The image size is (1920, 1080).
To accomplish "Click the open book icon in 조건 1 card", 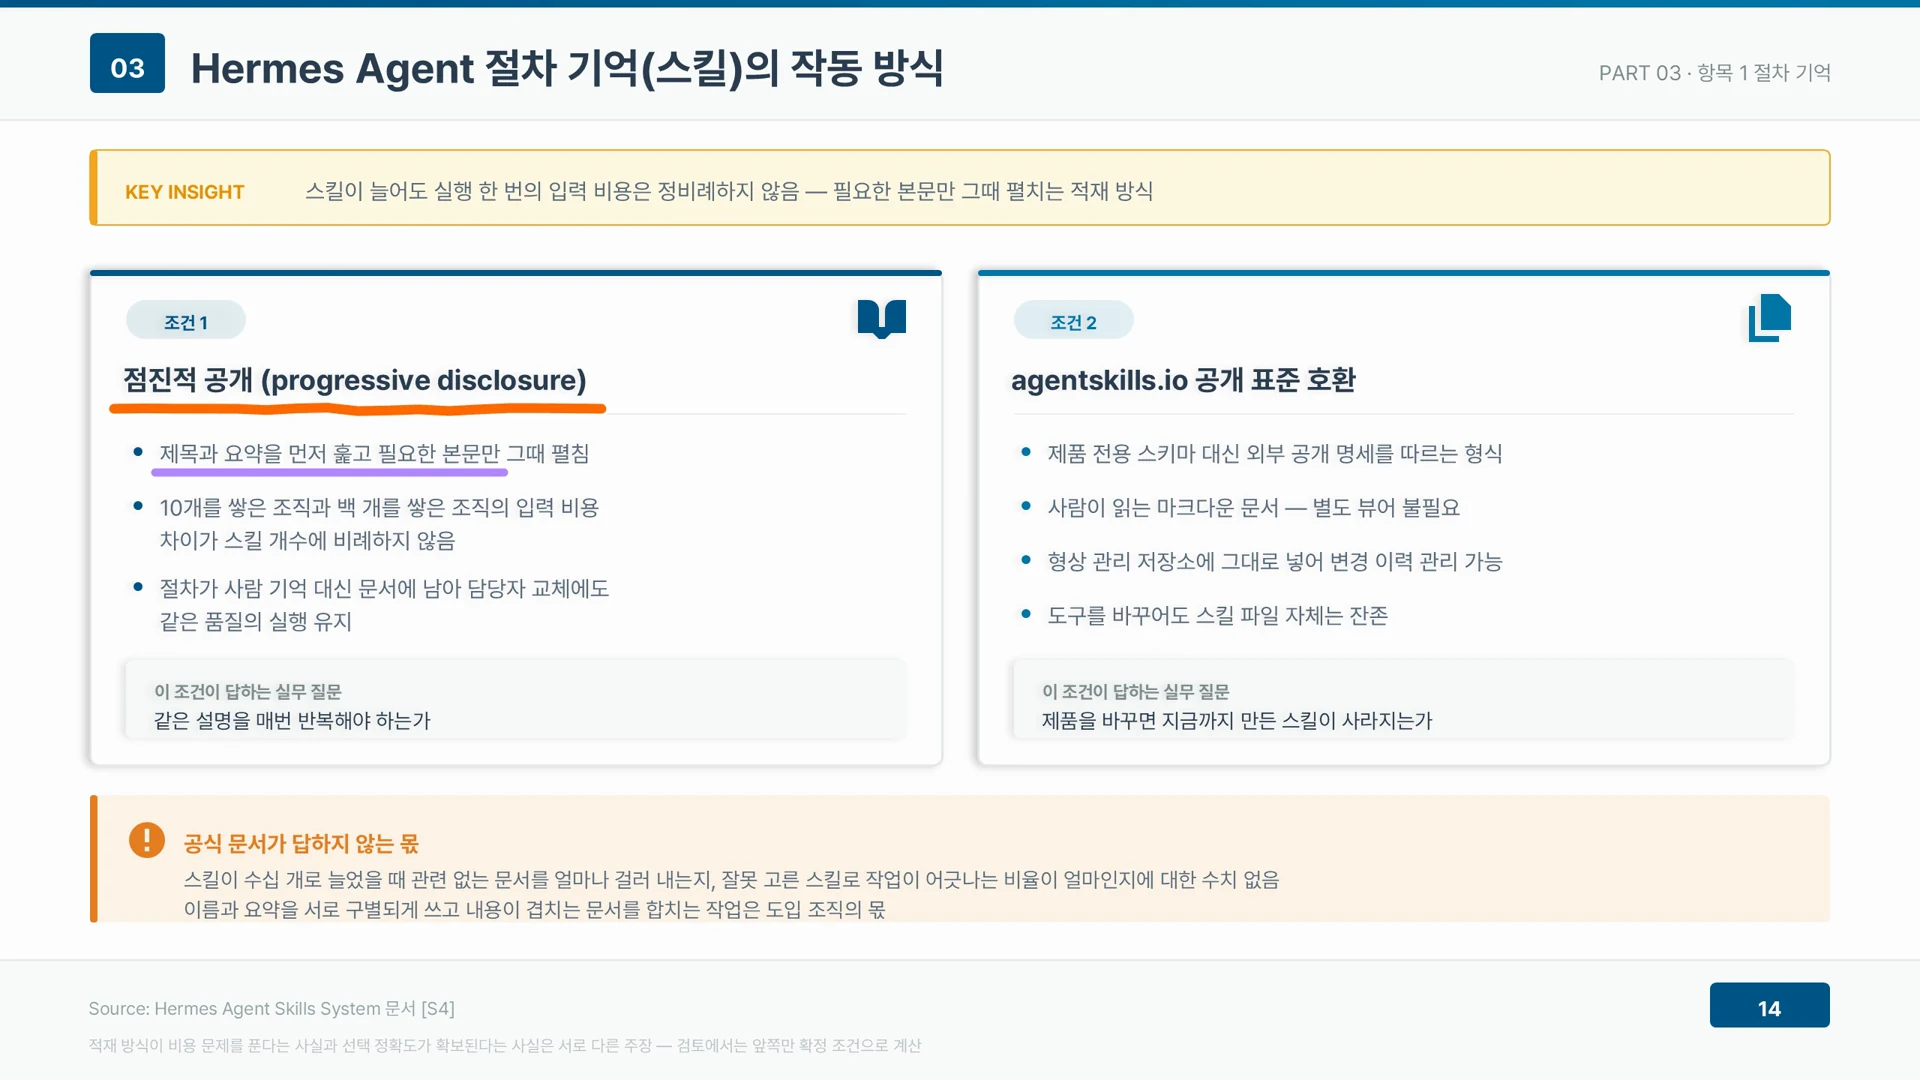I will pos(881,319).
